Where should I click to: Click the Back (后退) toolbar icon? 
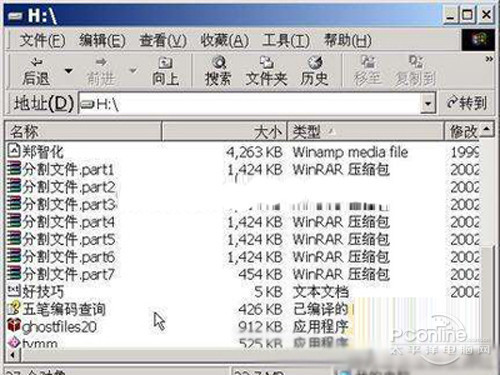click(36, 62)
